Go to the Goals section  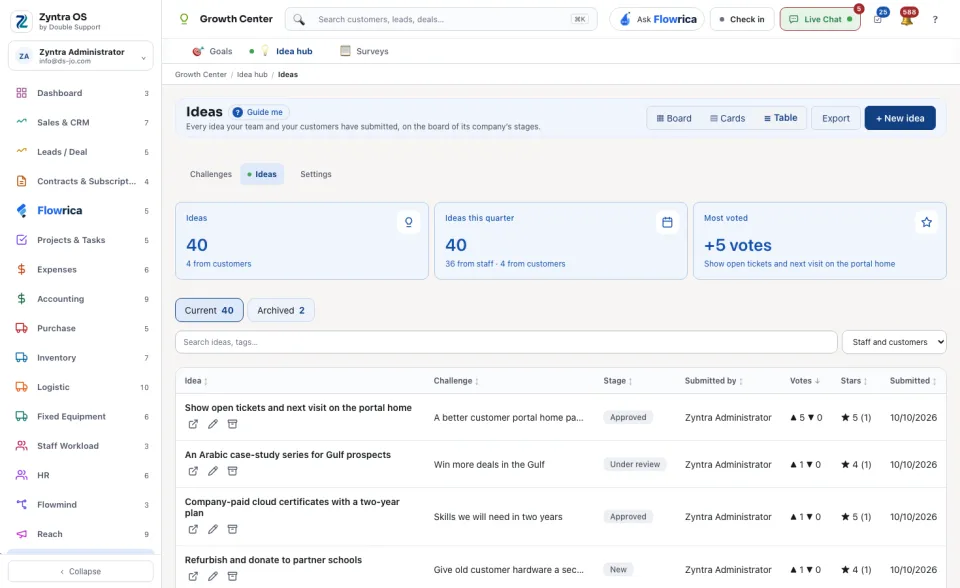click(x=212, y=51)
